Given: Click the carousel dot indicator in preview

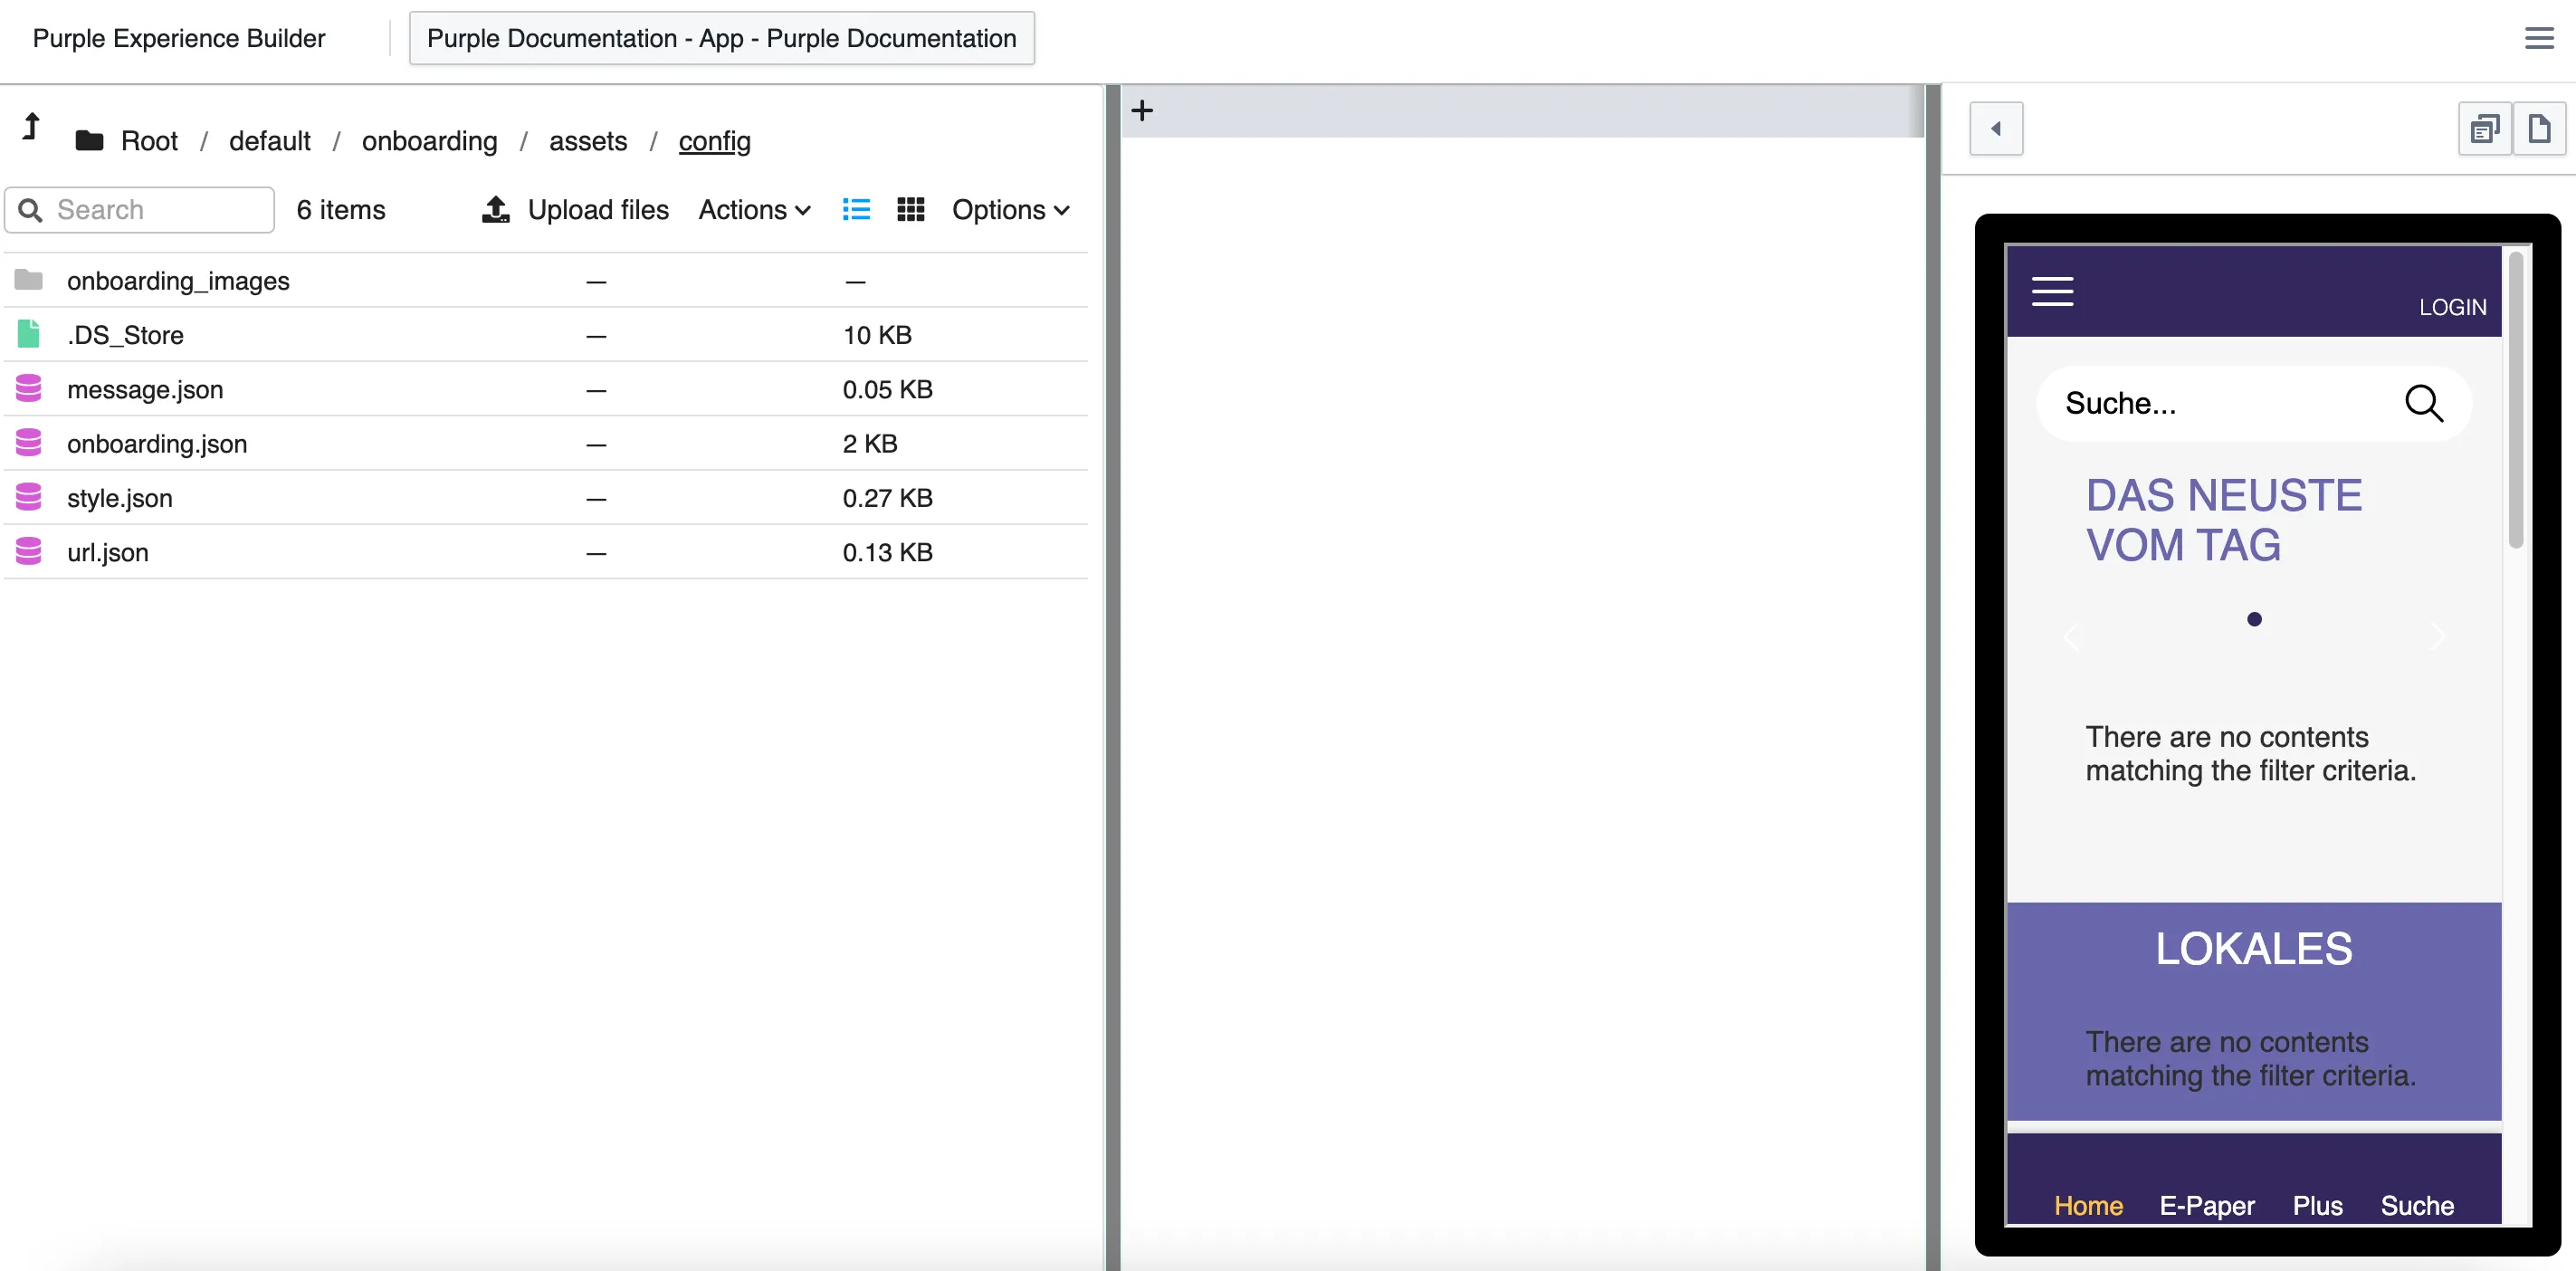Looking at the screenshot, I should coord(2254,619).
